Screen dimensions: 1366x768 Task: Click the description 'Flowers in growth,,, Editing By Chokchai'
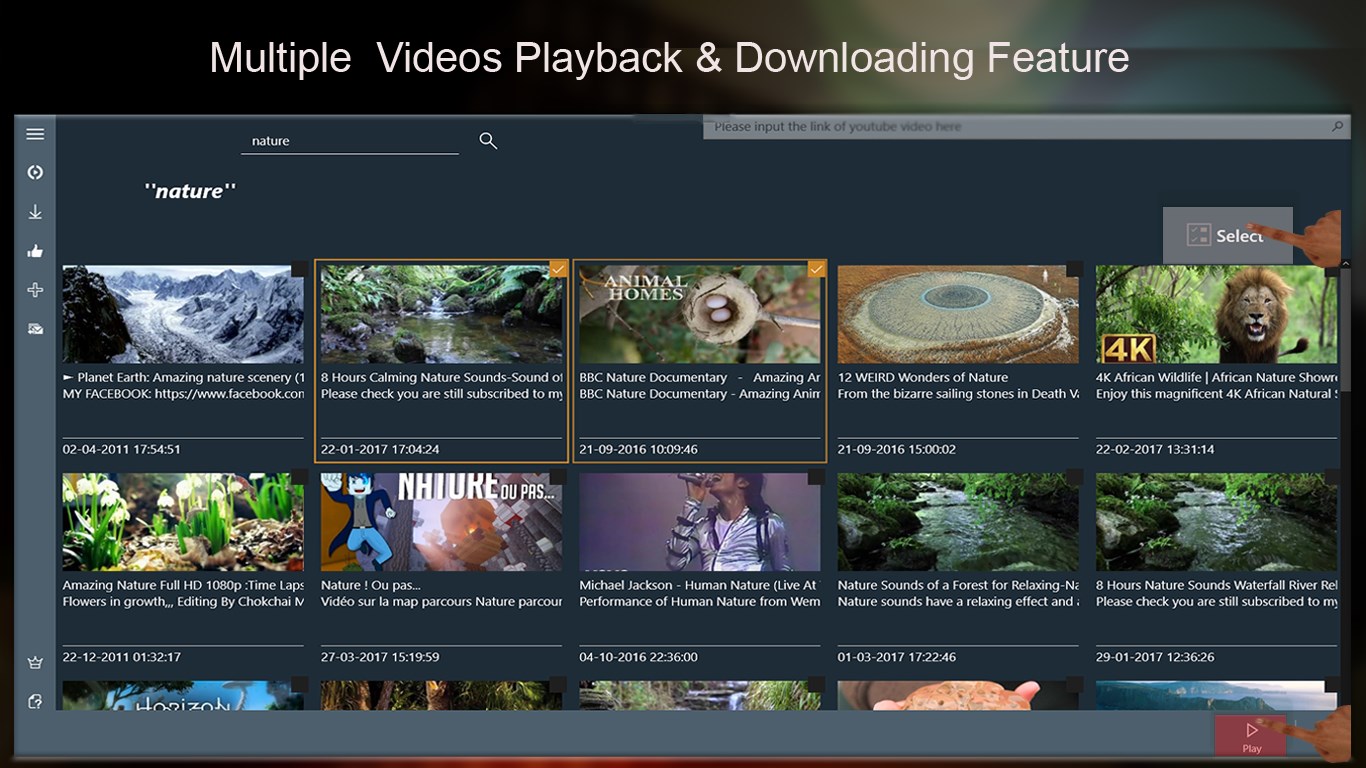pos(184,602)
